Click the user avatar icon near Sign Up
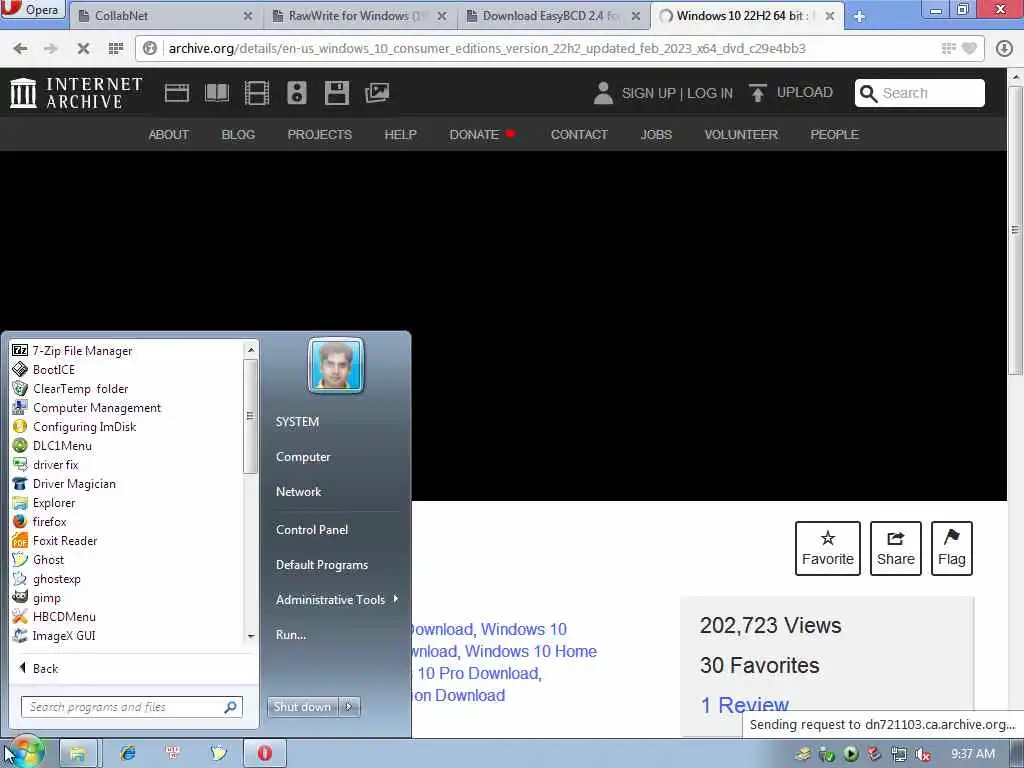 pos(603,93)
